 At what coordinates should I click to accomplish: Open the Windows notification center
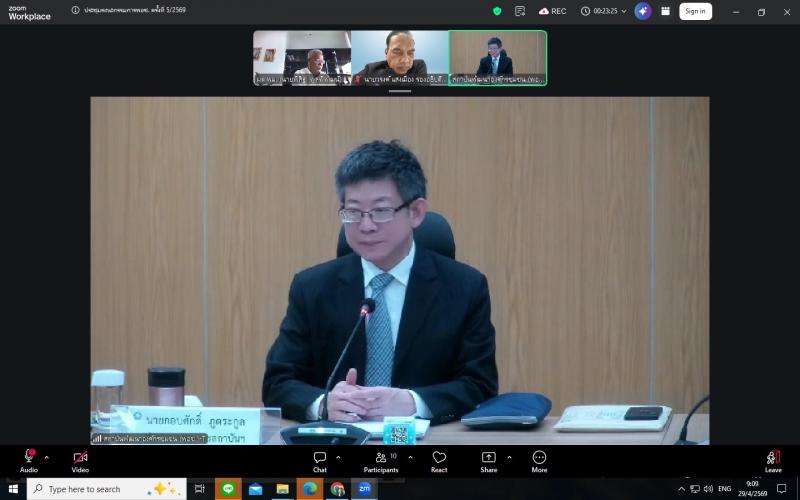781,489
